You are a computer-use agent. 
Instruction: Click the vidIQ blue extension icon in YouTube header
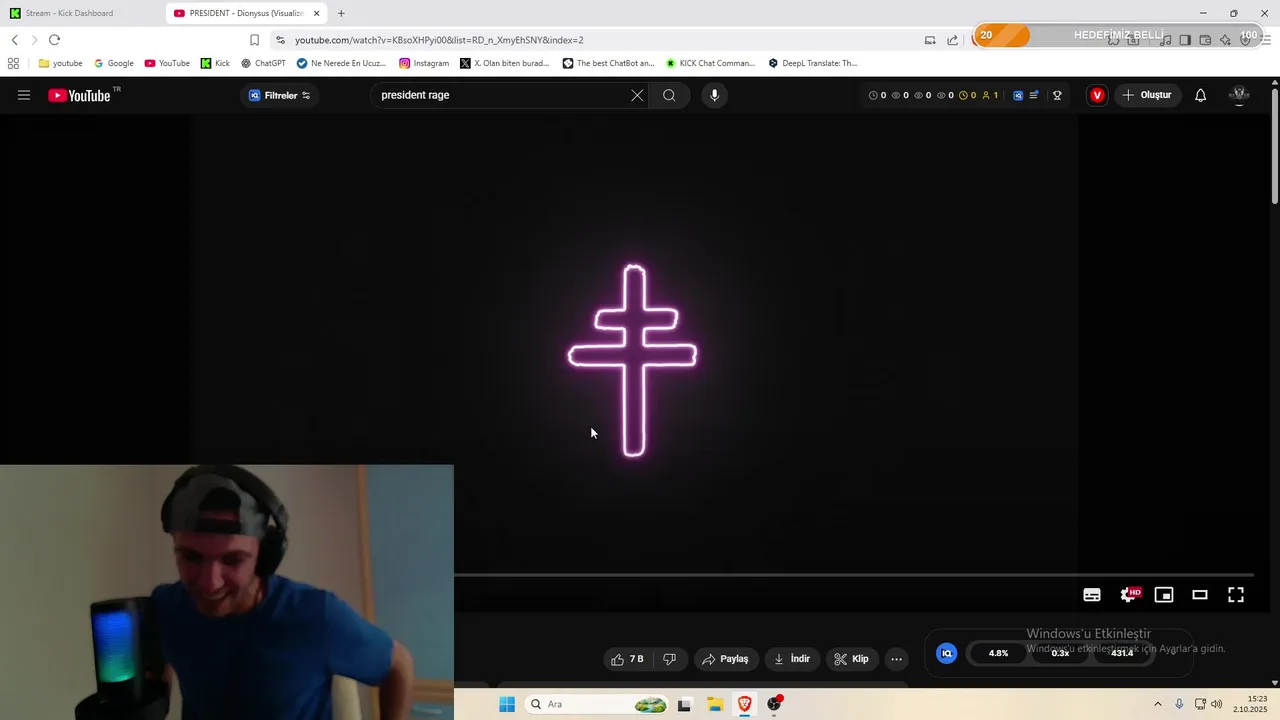[1018, 95]
